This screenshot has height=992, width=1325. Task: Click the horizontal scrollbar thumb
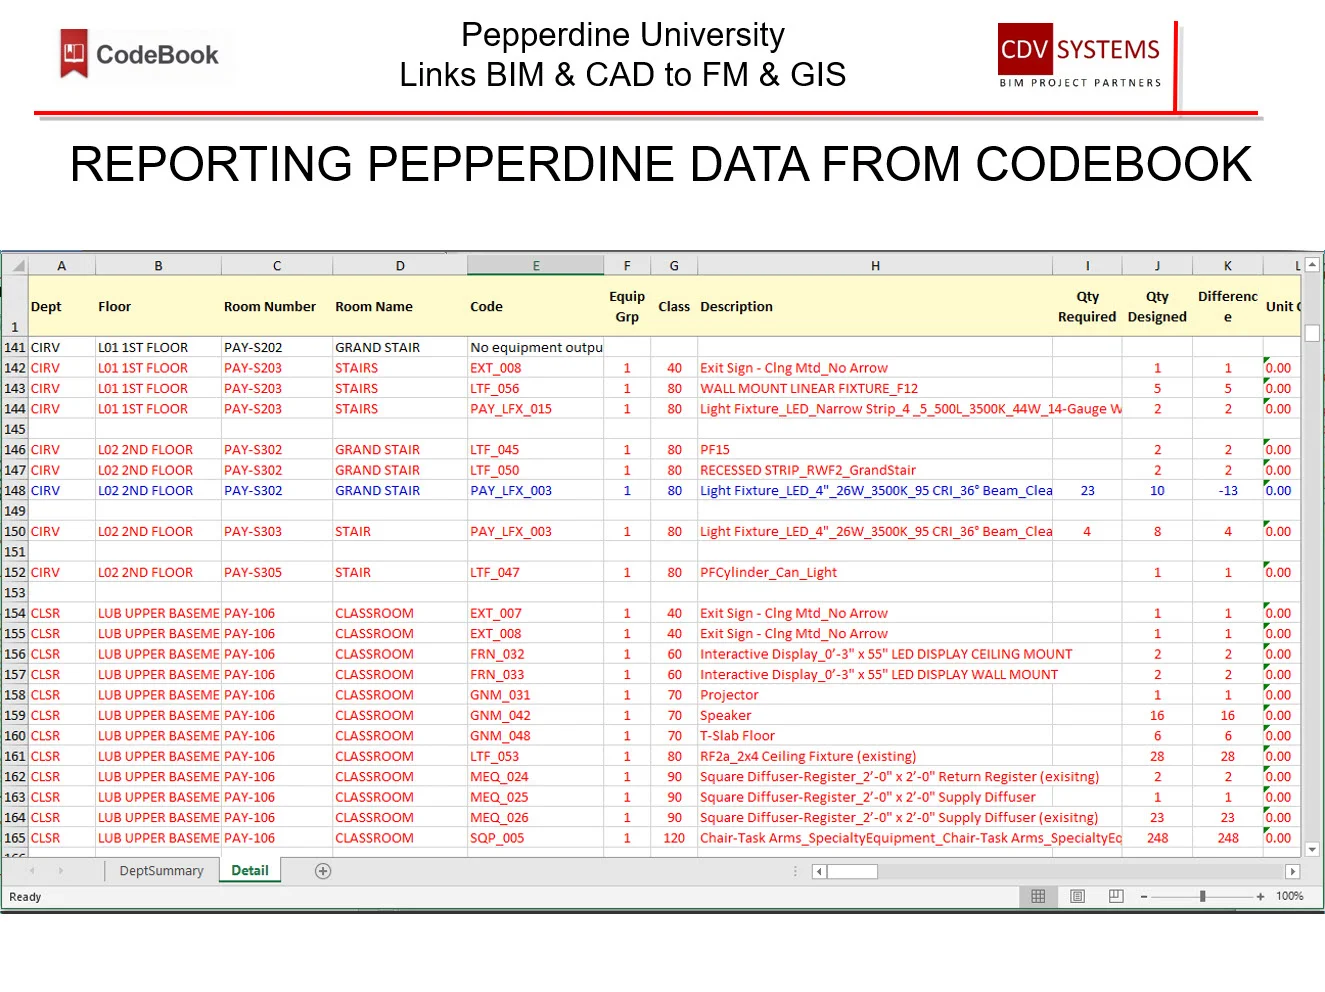click(x=852, y=871)
